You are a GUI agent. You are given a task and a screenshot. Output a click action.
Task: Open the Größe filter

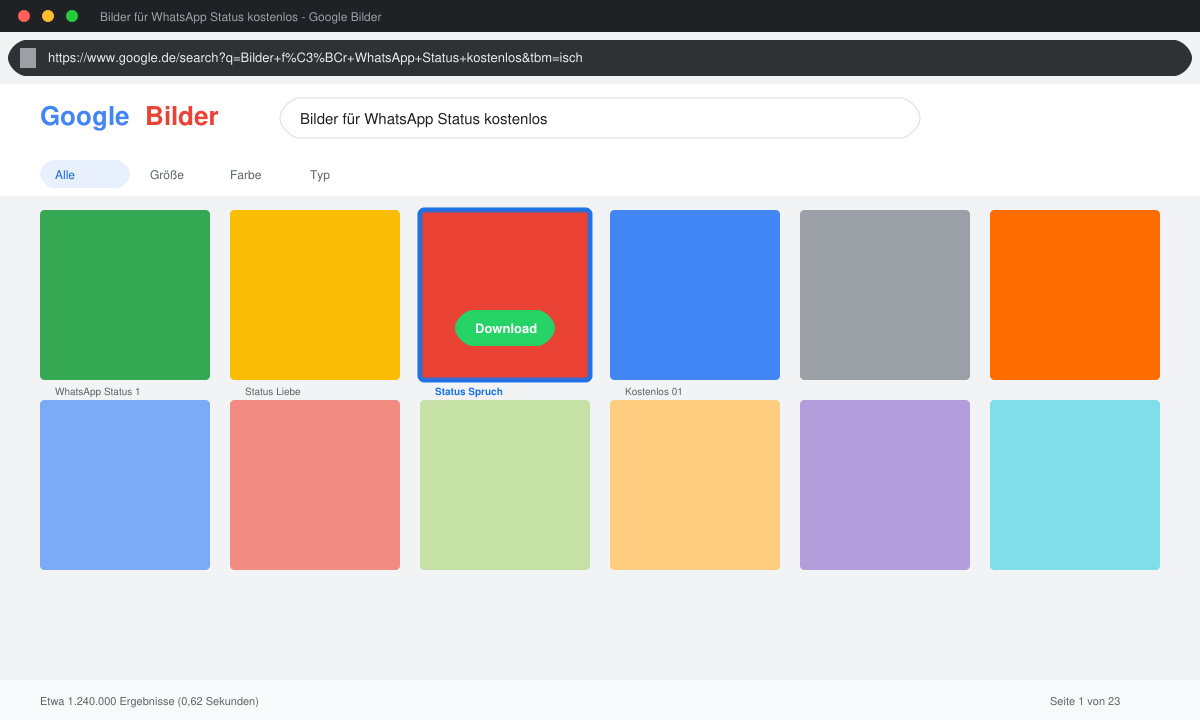coord(167,175)
